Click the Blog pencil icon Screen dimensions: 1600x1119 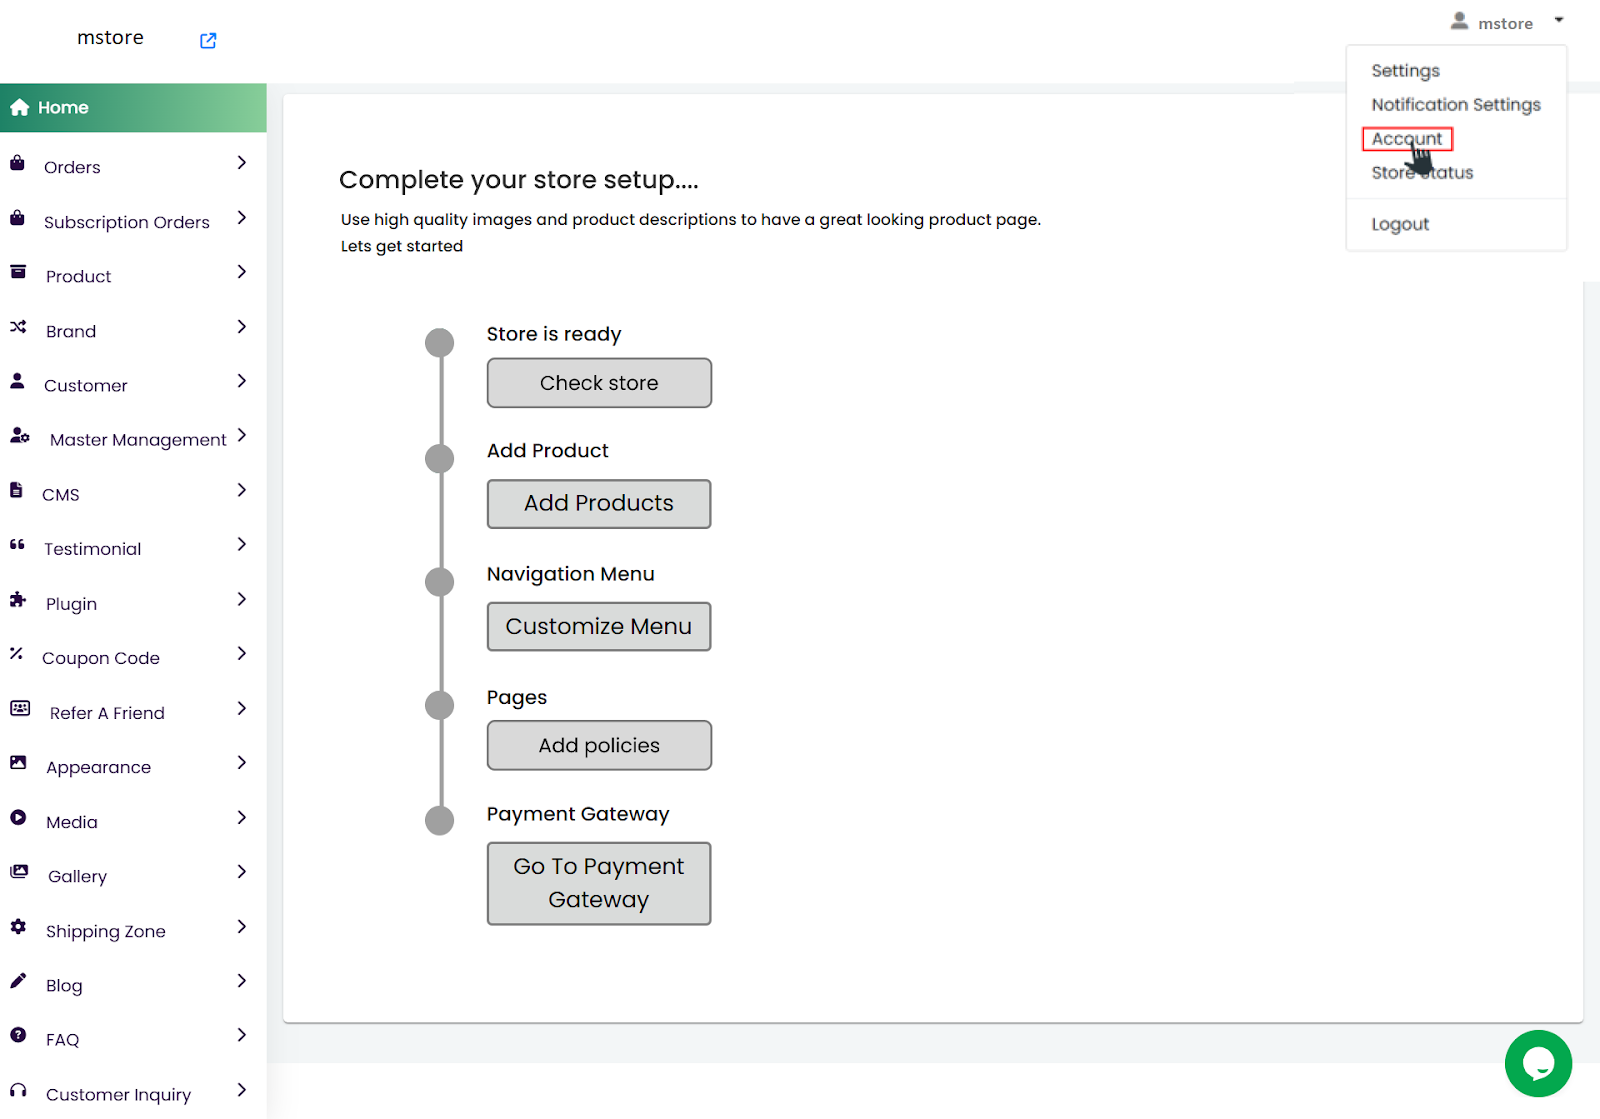18,981
